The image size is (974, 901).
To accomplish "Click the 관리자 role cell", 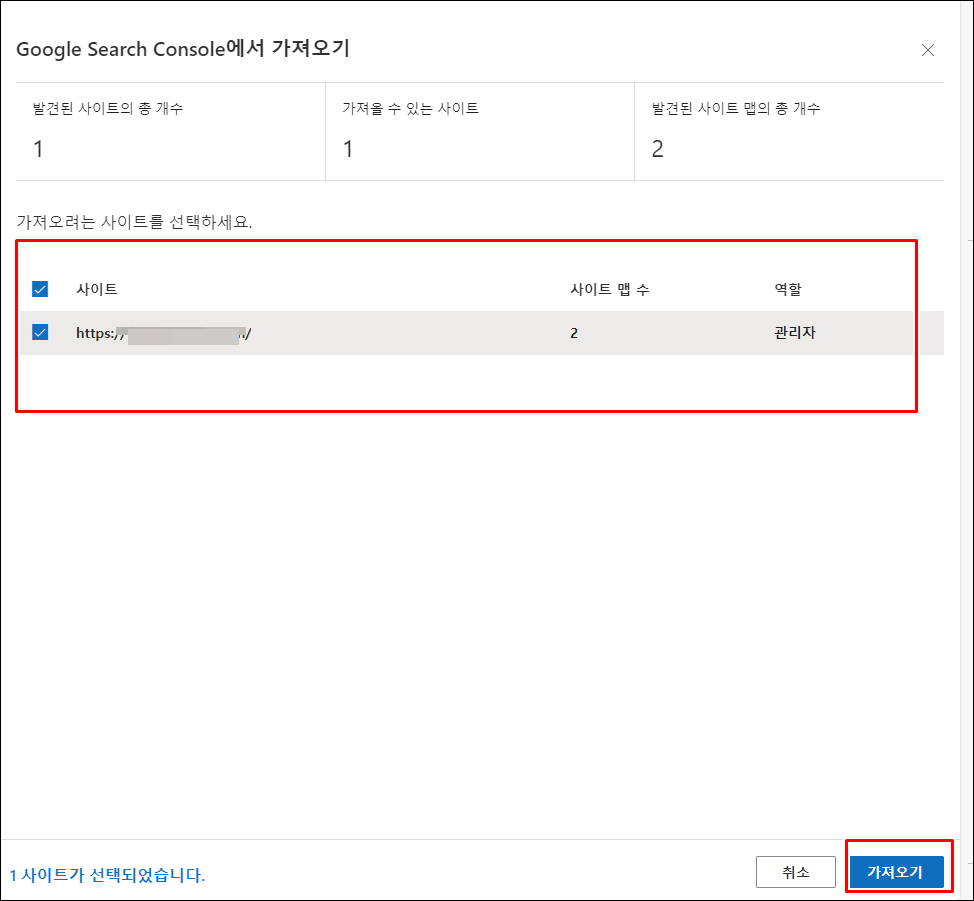I will click(794, 333).
